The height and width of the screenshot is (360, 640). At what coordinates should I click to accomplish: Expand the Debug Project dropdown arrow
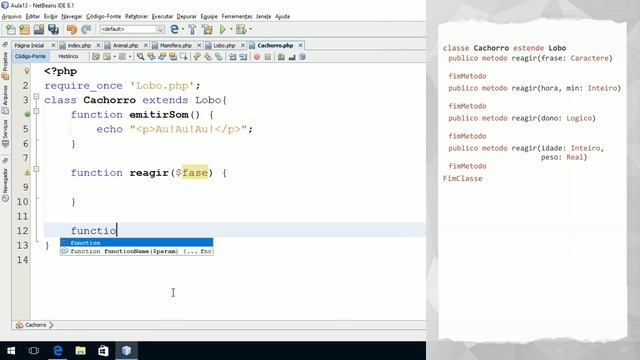pyautogui.click(x=250, y=29)
